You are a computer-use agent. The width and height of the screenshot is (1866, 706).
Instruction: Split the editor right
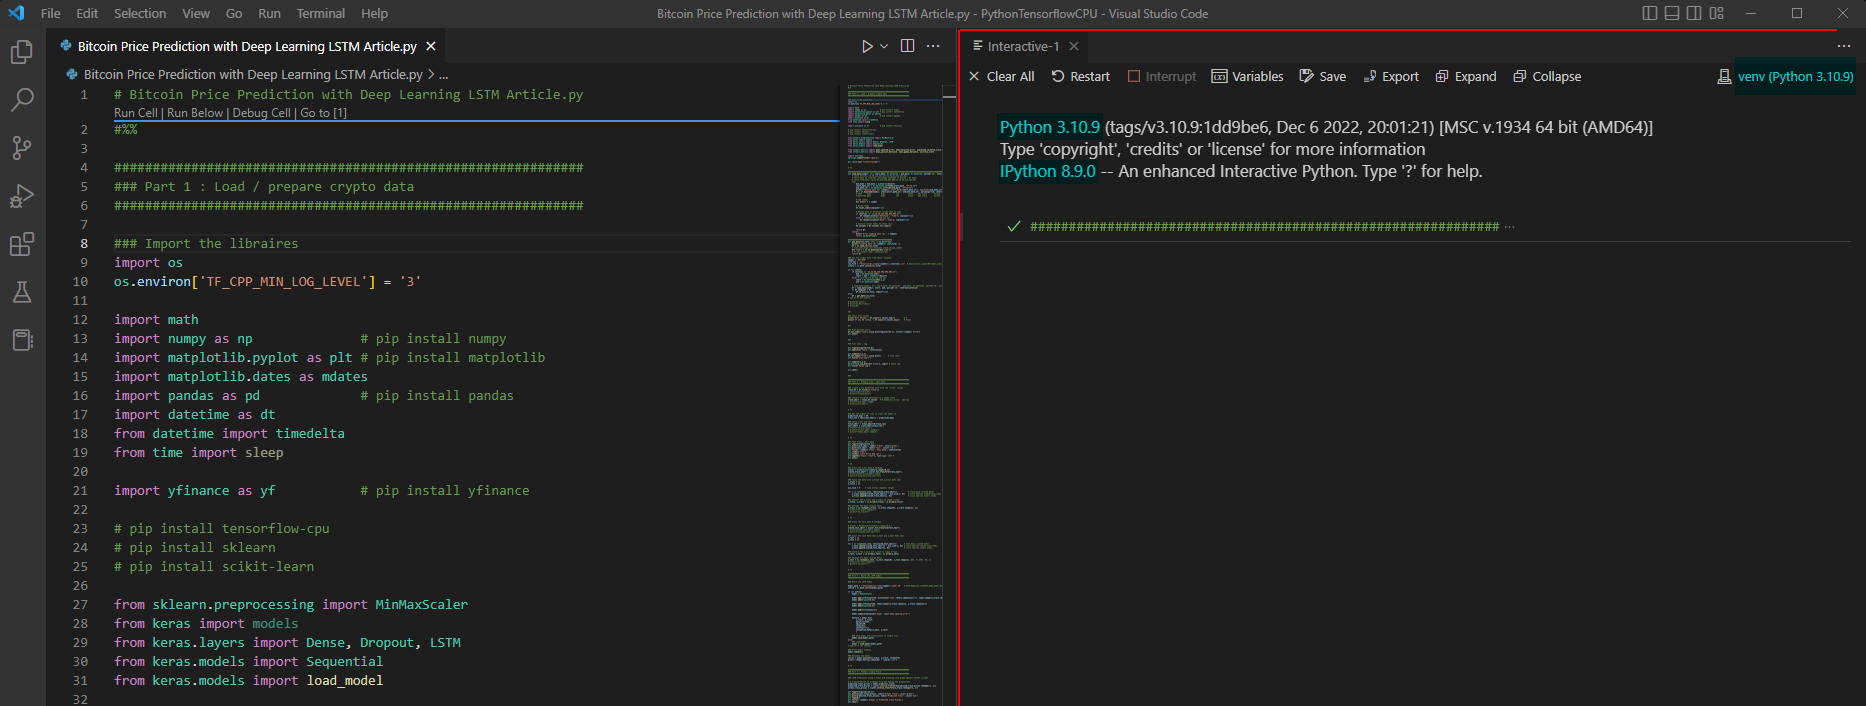tap(907, 46)
